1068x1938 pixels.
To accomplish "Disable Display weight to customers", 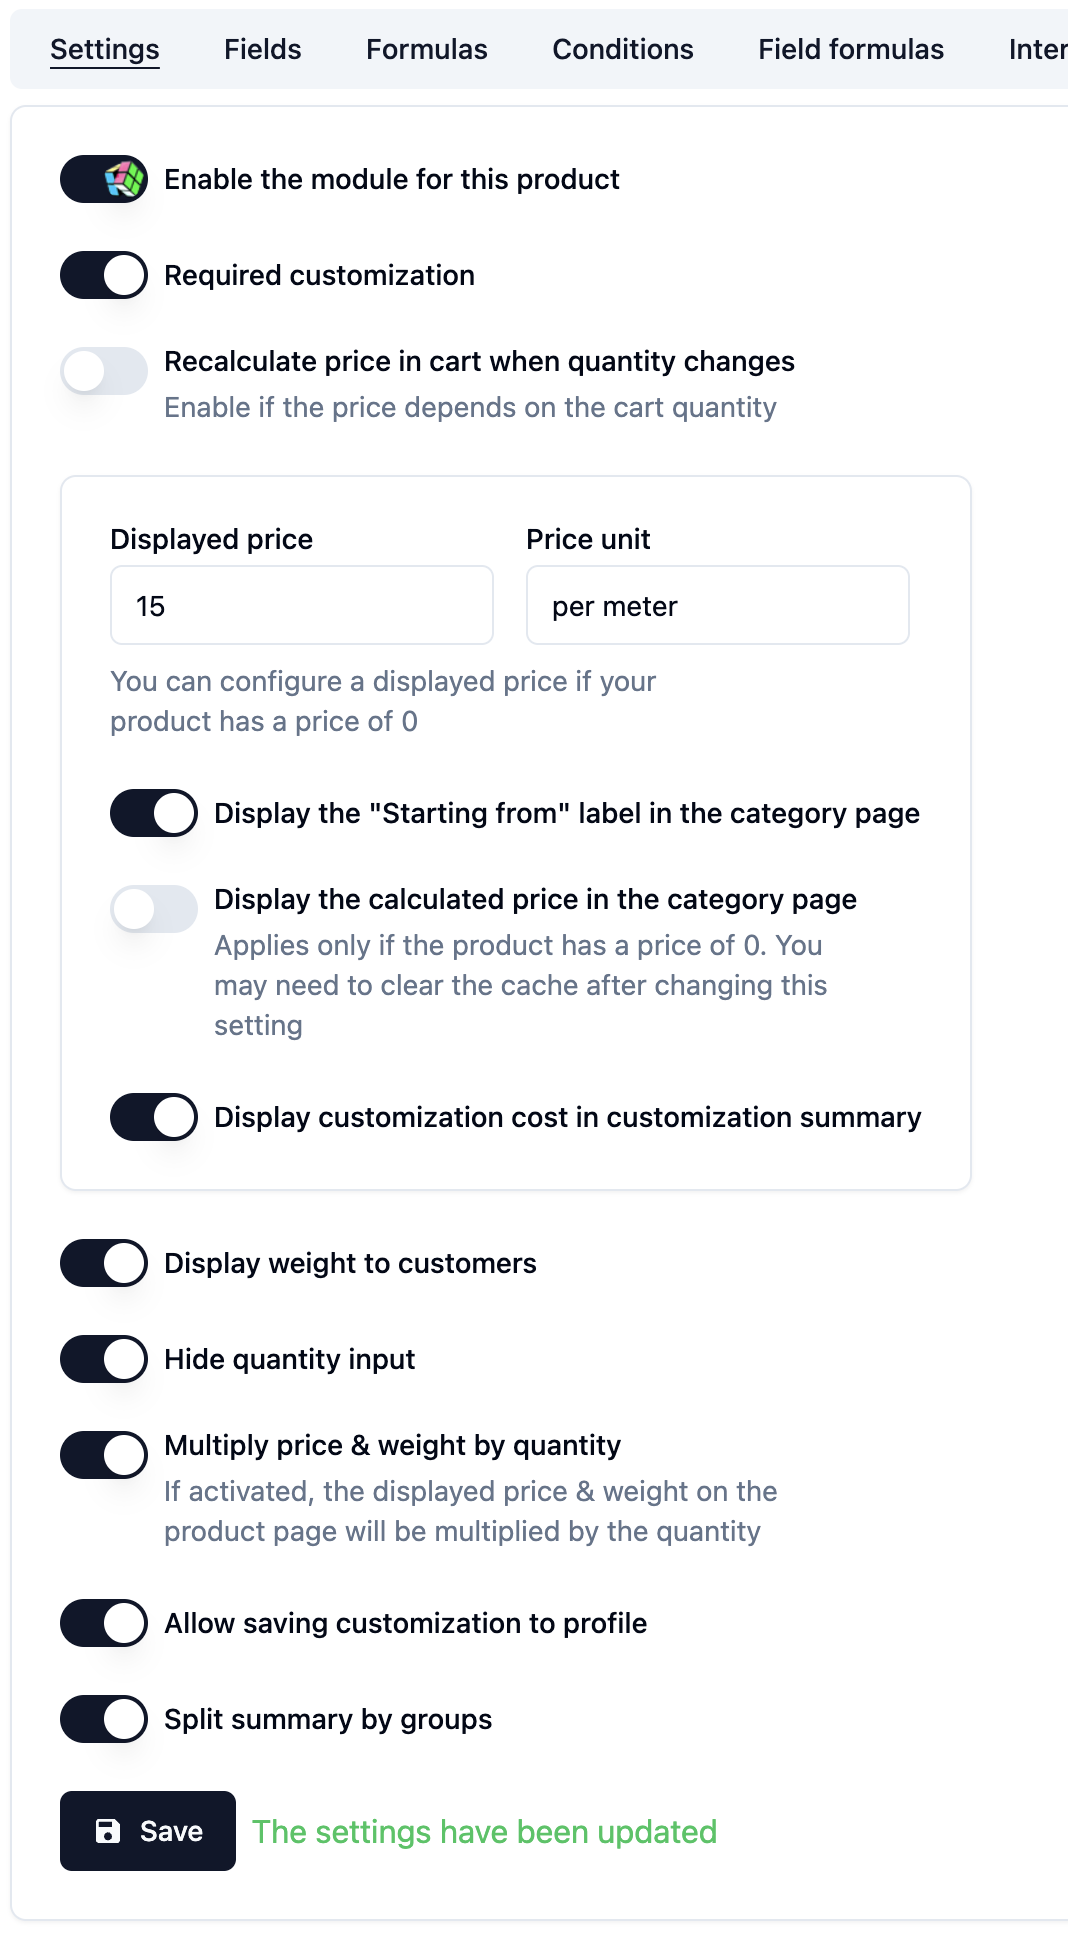I will (103, 1262).
